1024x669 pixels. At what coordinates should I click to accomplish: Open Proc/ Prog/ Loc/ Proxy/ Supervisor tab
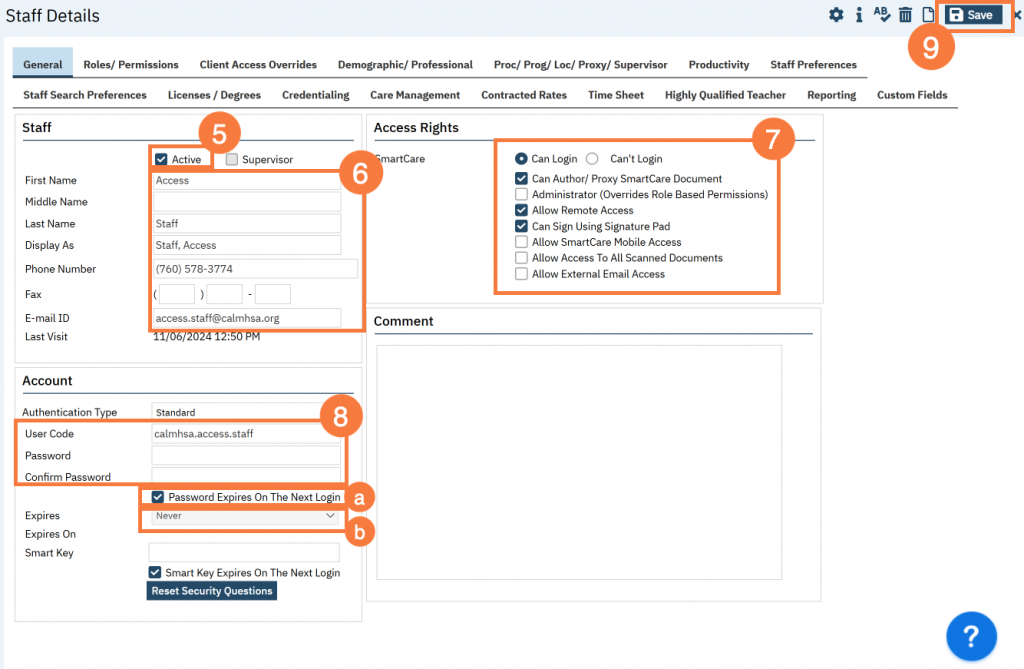581,65
